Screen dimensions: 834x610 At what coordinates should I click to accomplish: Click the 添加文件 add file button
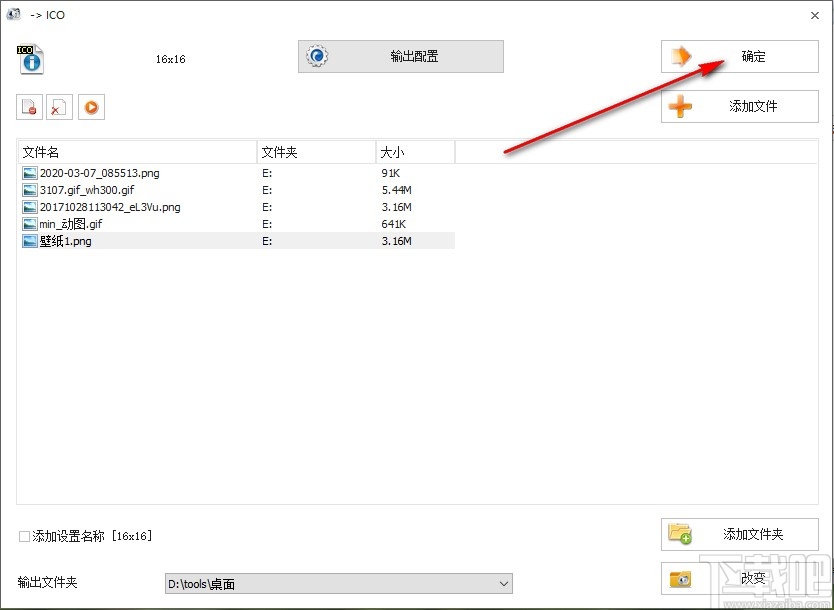coord(739,106)
